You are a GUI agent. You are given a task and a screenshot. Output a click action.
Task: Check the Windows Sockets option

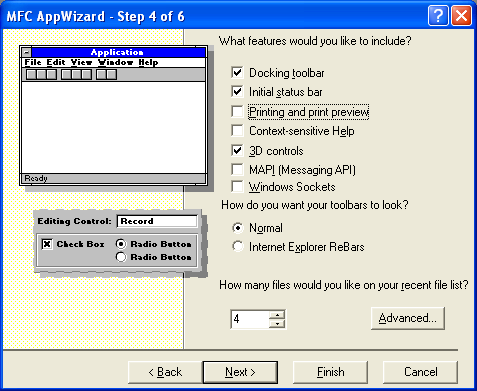(x=237, y=187)
